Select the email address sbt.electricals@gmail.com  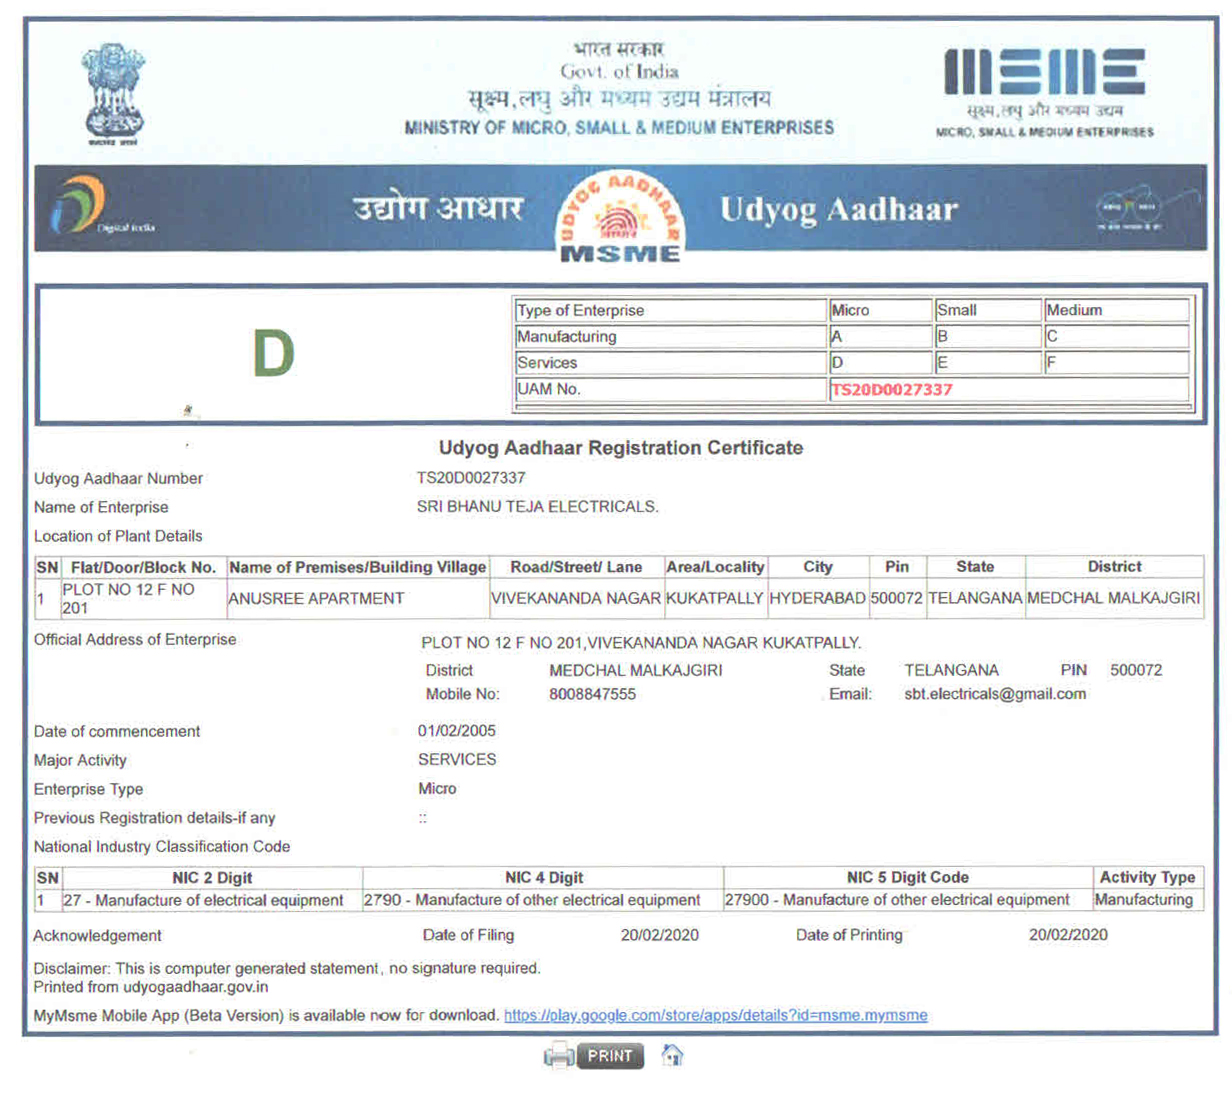click(994, 694)
